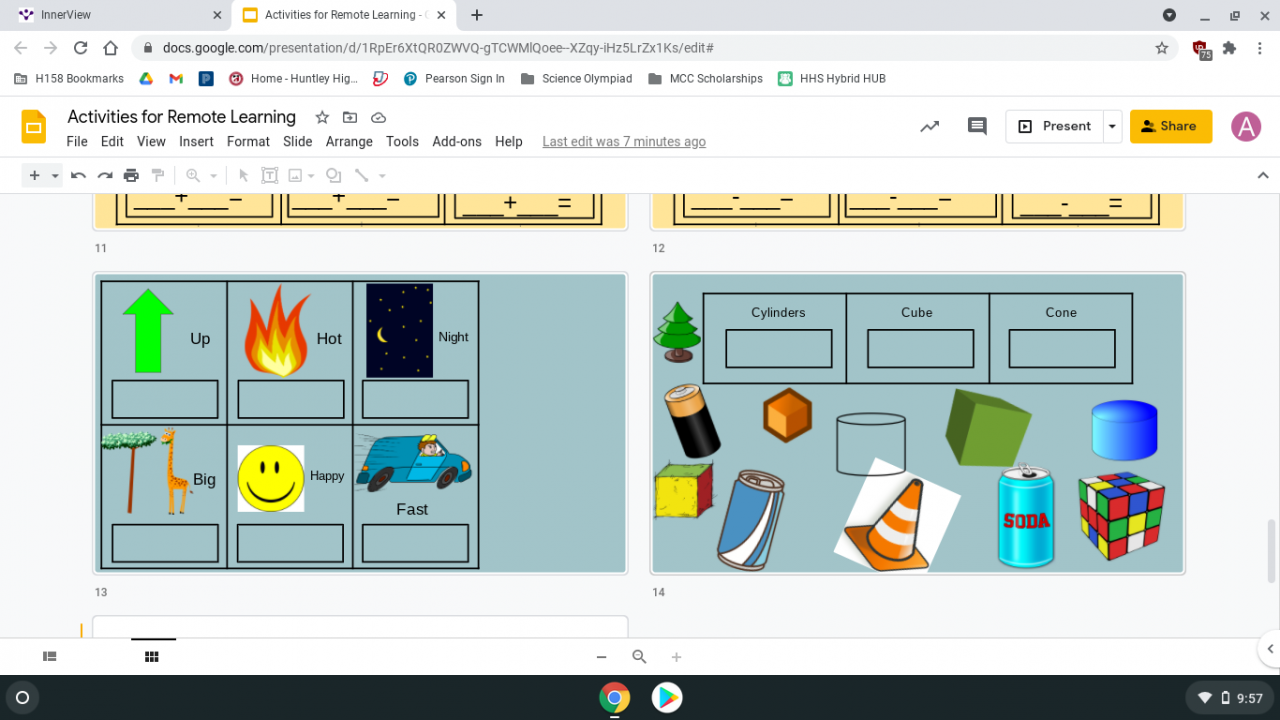Star the Activities for Remote Learning presentation

pyautogui.click(x=322, y=117)
